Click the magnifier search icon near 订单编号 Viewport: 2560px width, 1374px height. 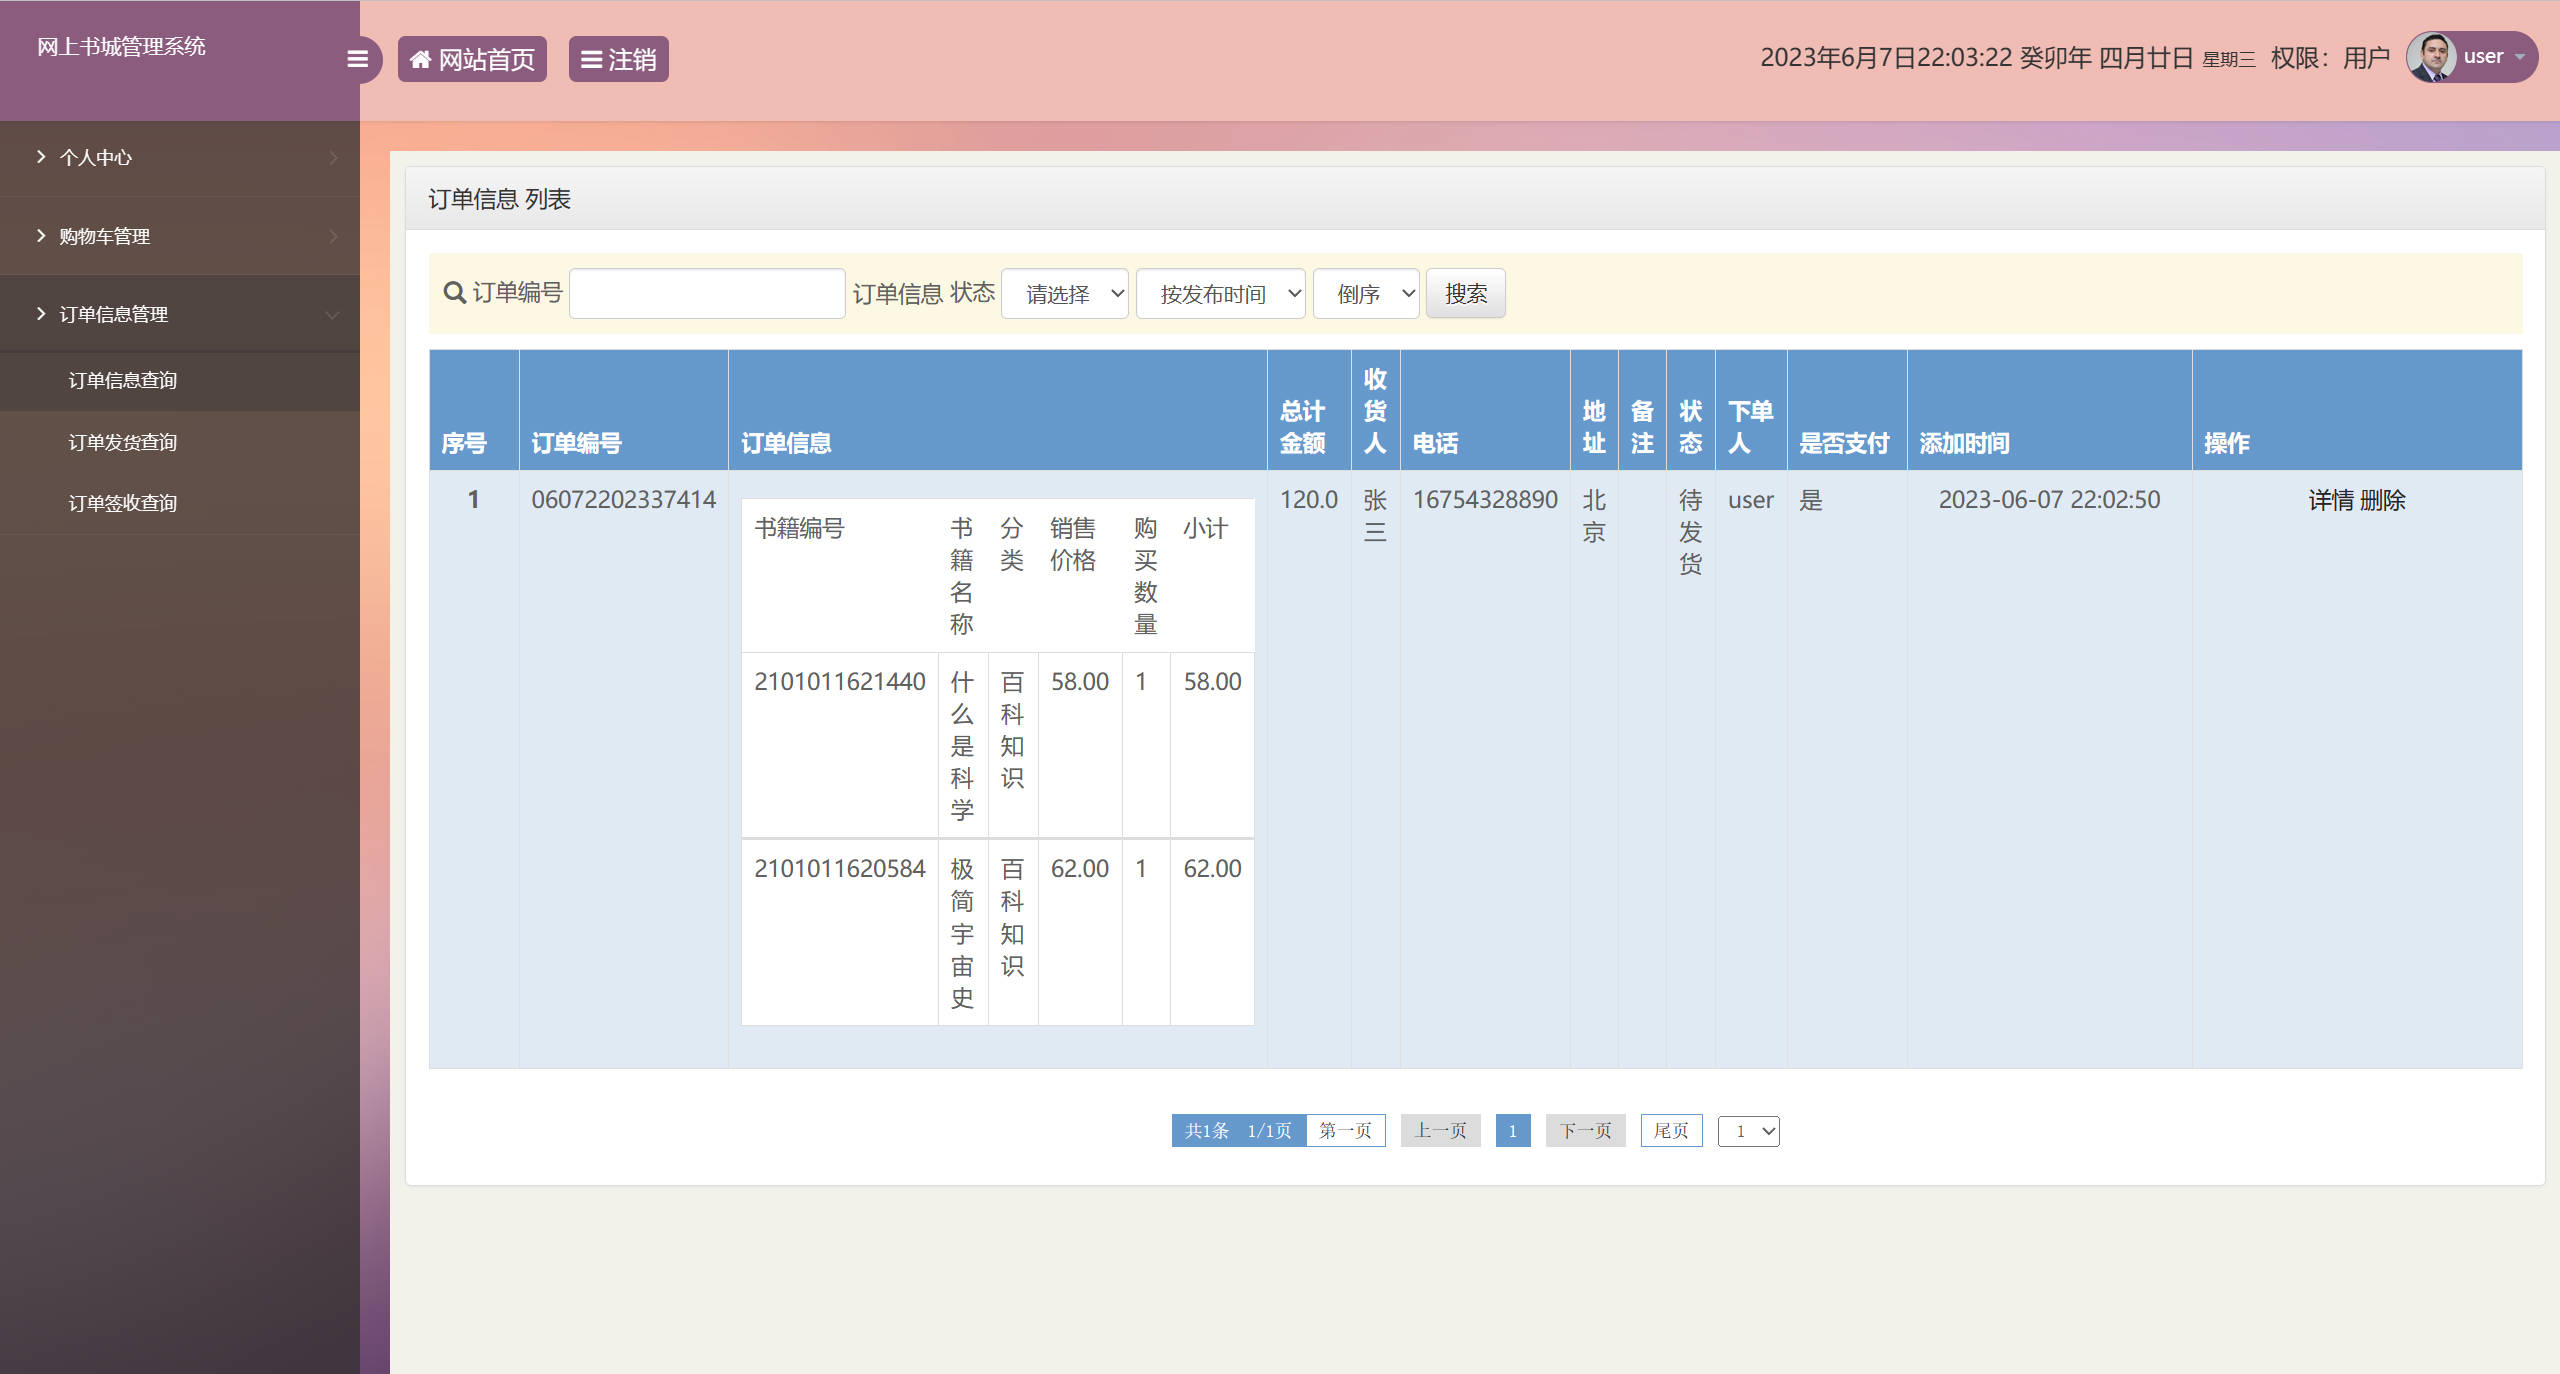[x=454, y=293]
